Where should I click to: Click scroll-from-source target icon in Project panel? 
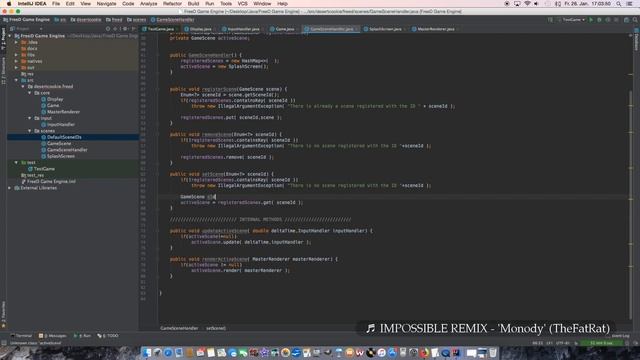point(108,29)
